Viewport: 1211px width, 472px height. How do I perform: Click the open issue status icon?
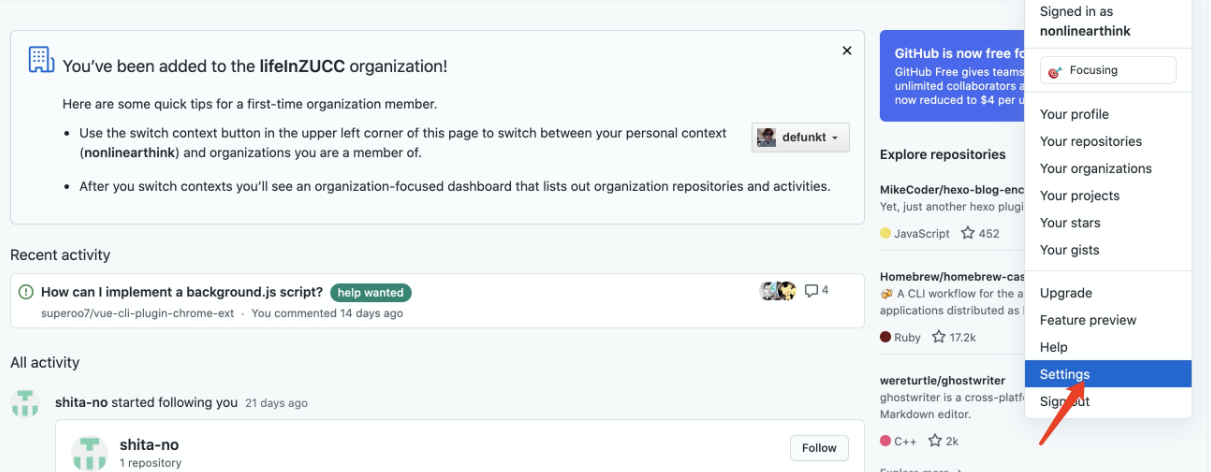coord(26,292)
